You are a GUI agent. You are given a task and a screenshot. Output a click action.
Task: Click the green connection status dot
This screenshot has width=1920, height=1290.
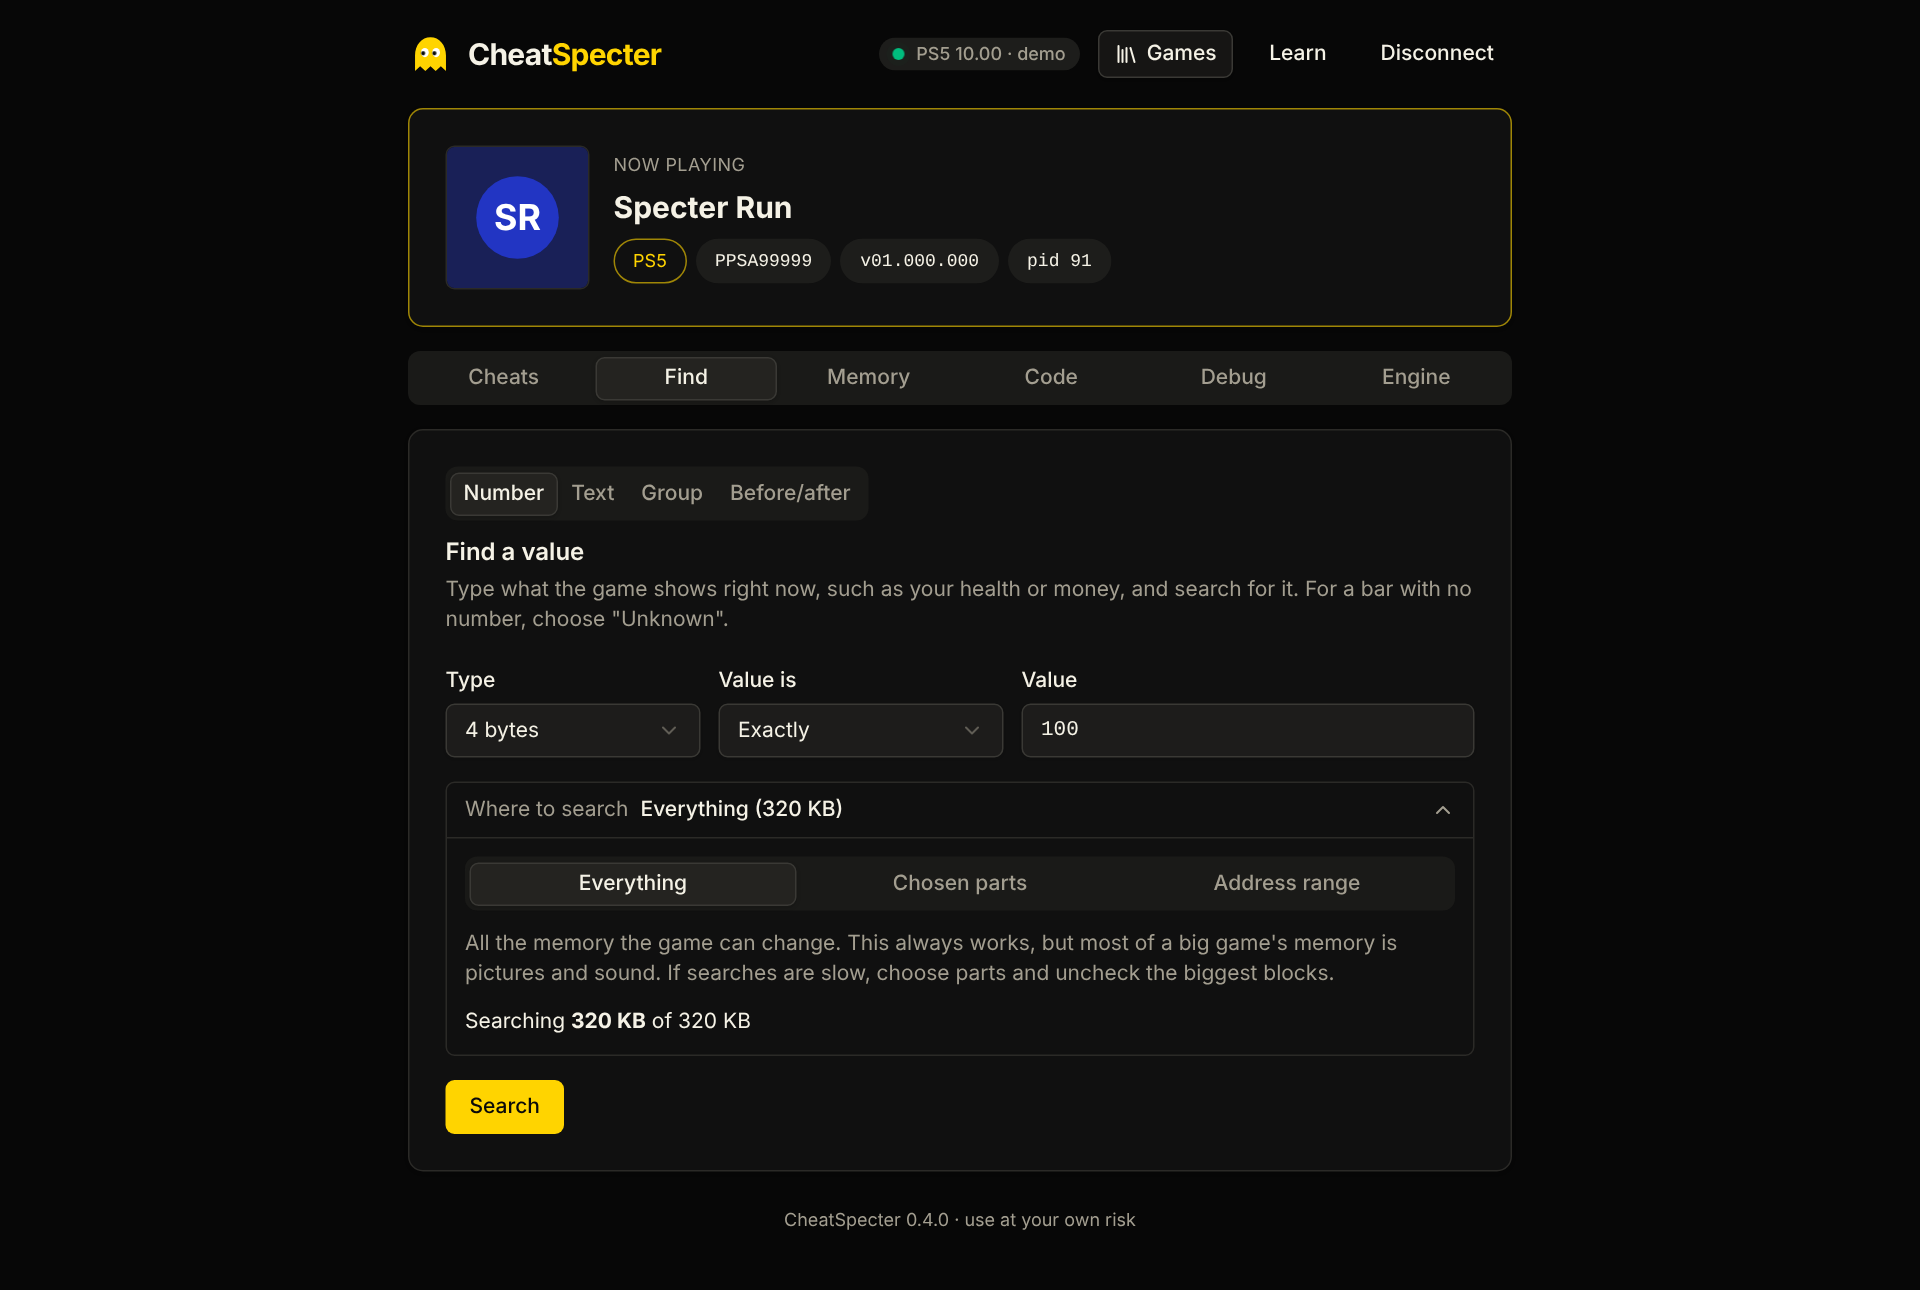[x=898, y=54]
